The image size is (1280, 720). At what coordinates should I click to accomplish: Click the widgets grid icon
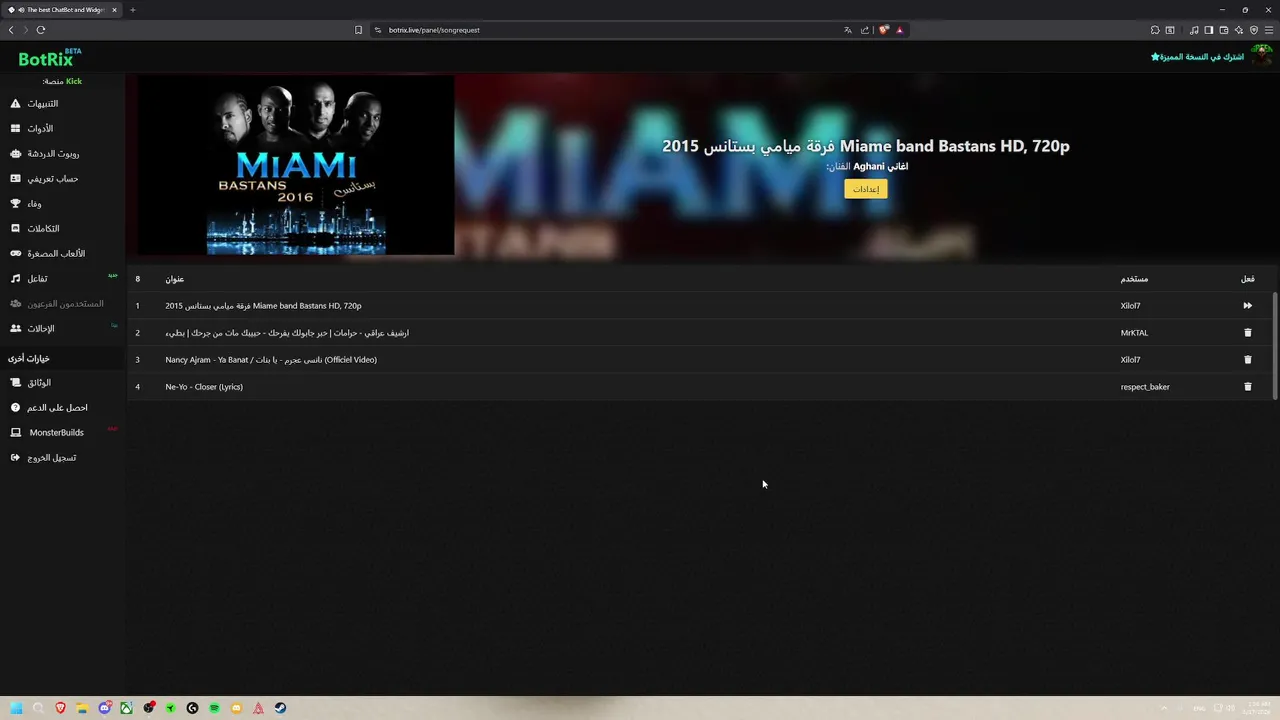15,129
